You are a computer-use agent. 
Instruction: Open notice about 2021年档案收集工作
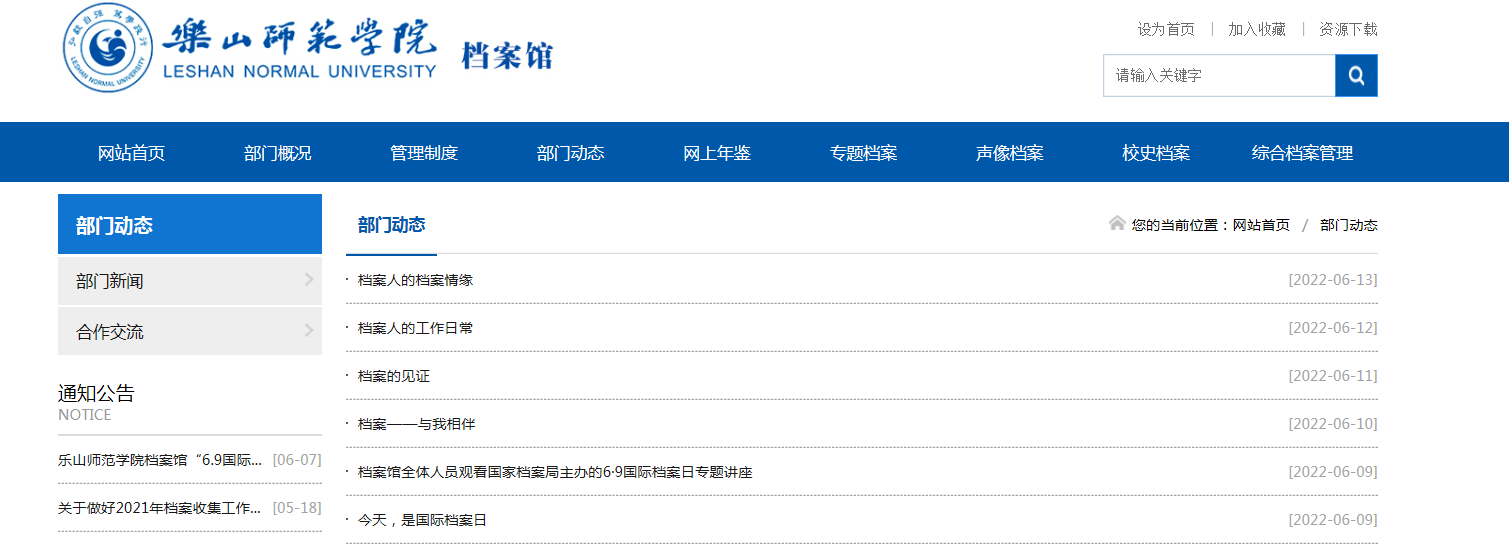click(159, 508)
